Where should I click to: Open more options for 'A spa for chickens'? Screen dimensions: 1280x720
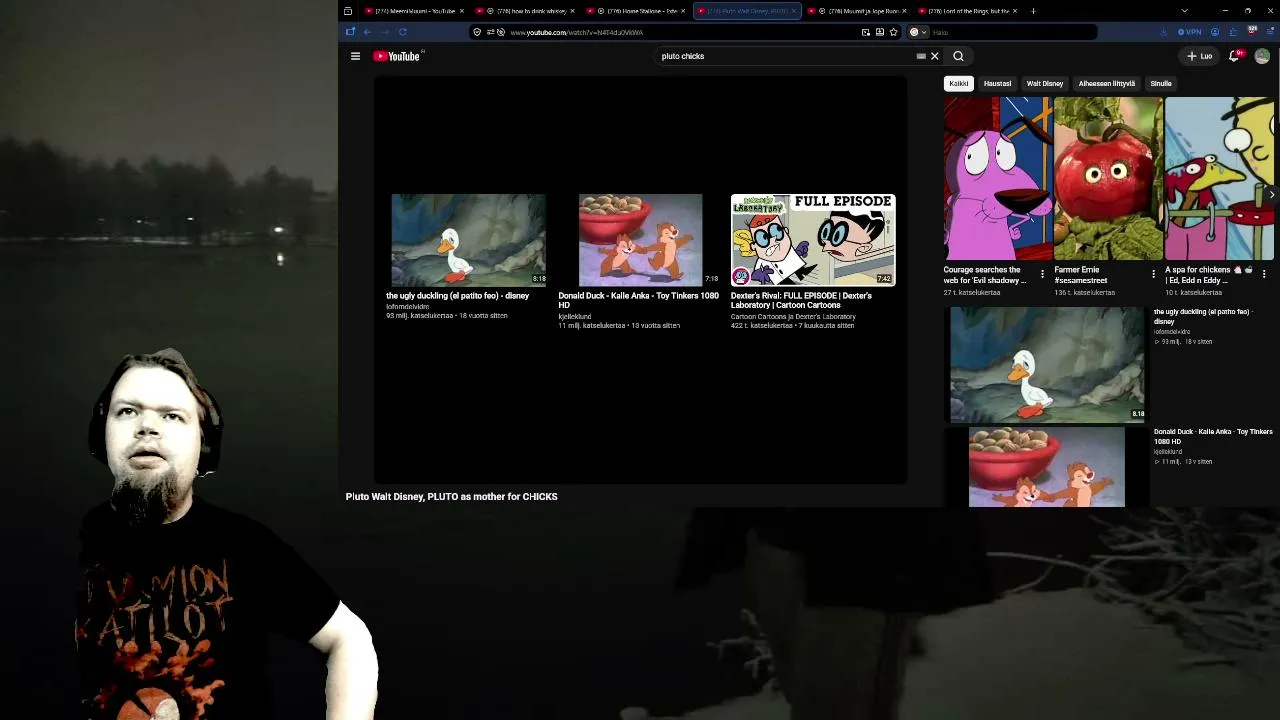point(1264,274)
